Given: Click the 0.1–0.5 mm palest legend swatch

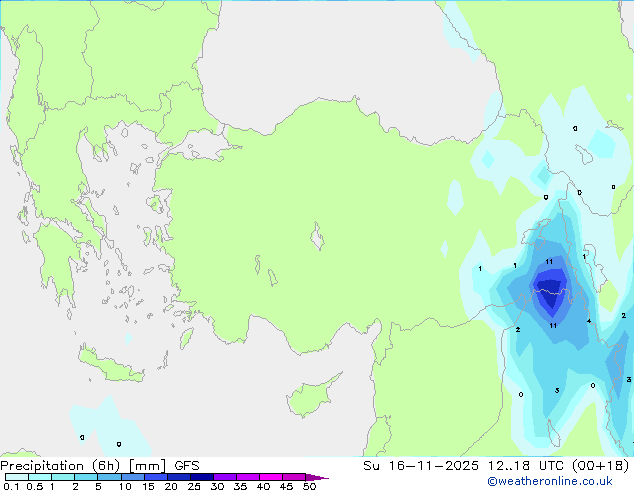Looking at the screenshot, I should point(17,477).
